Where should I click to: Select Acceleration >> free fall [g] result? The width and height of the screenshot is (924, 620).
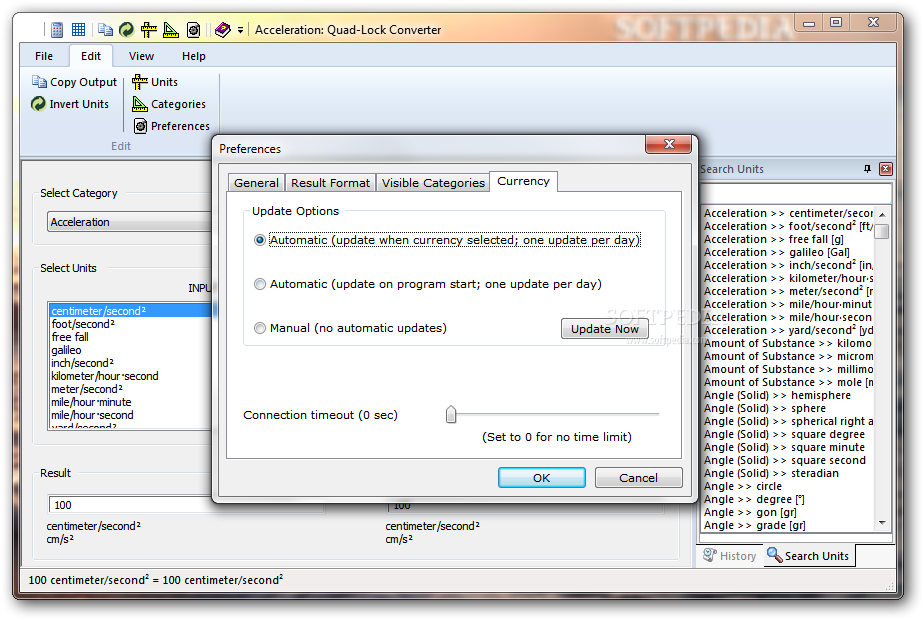[788, 239]
